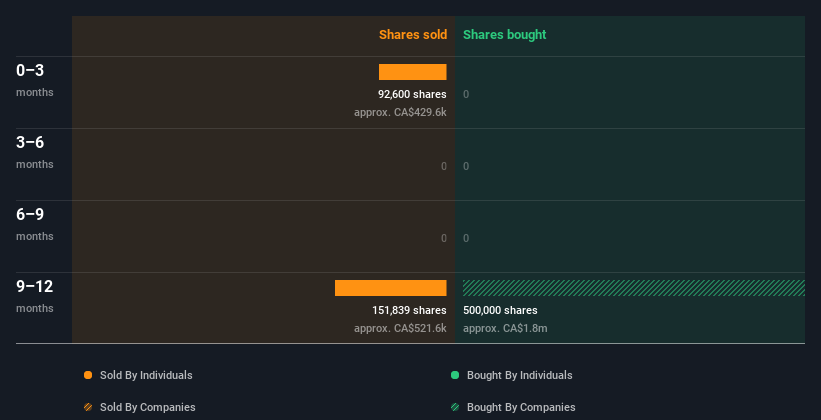
Task: Click the shares bought zero in 6–9 months row
Action: tap(466, 238)
